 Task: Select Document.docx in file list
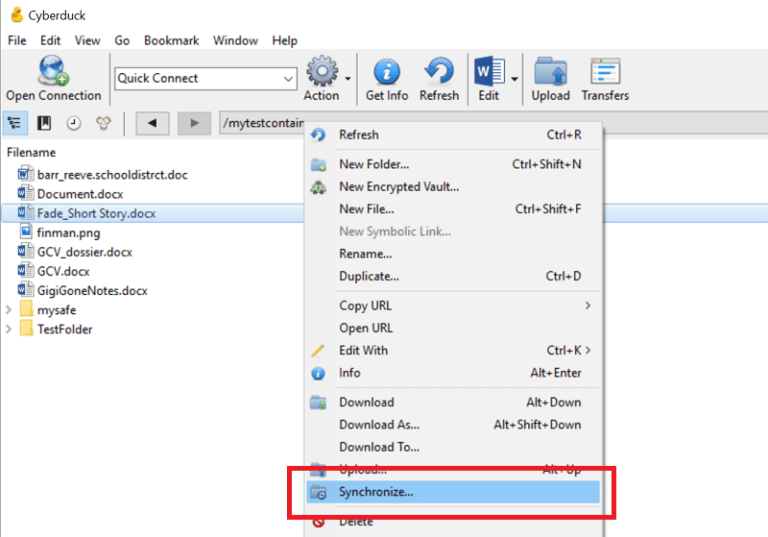click(x=80, y=194)
